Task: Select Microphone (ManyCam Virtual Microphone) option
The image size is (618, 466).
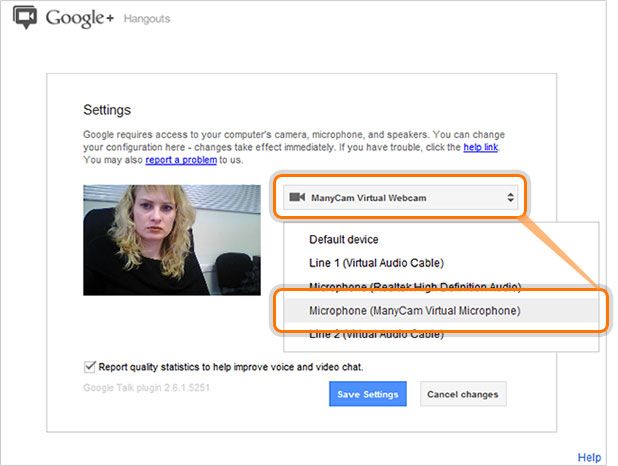Action: [441, 311]
